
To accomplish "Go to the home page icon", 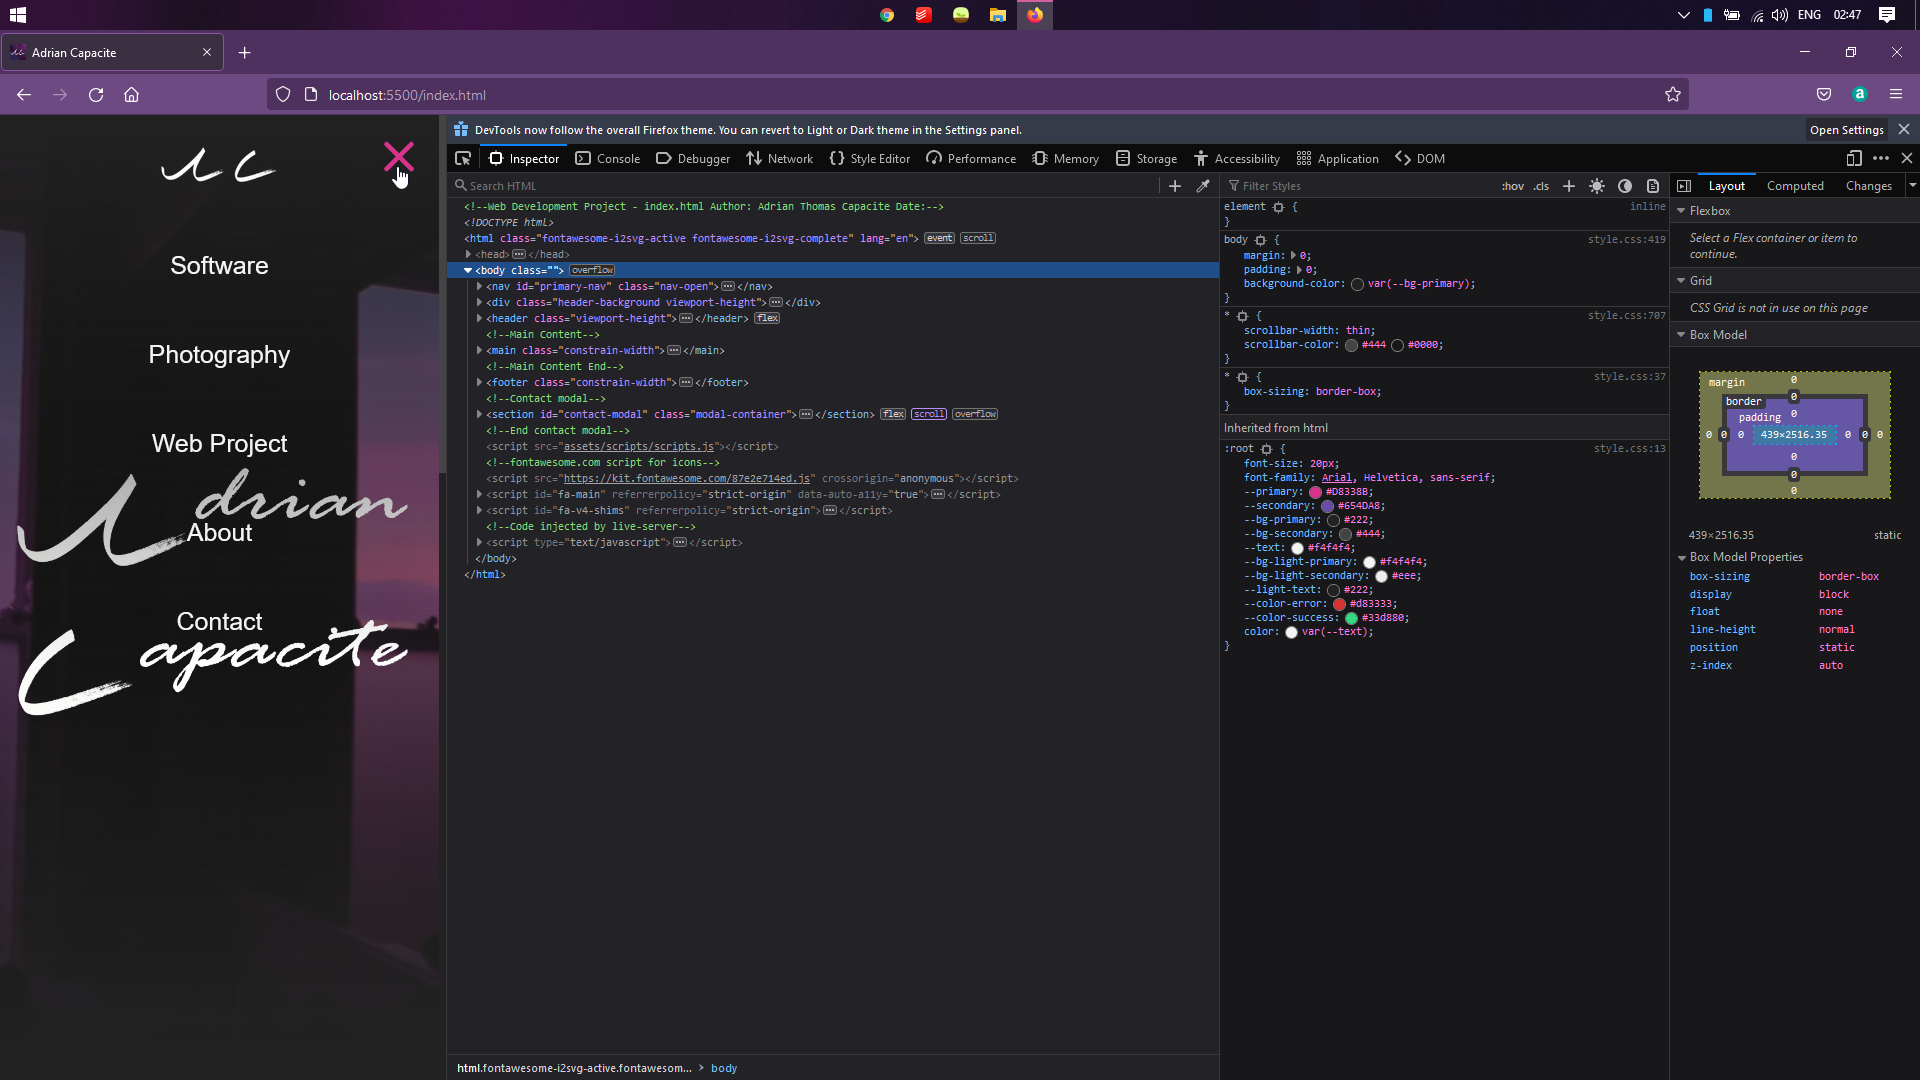I will (131, 95).
